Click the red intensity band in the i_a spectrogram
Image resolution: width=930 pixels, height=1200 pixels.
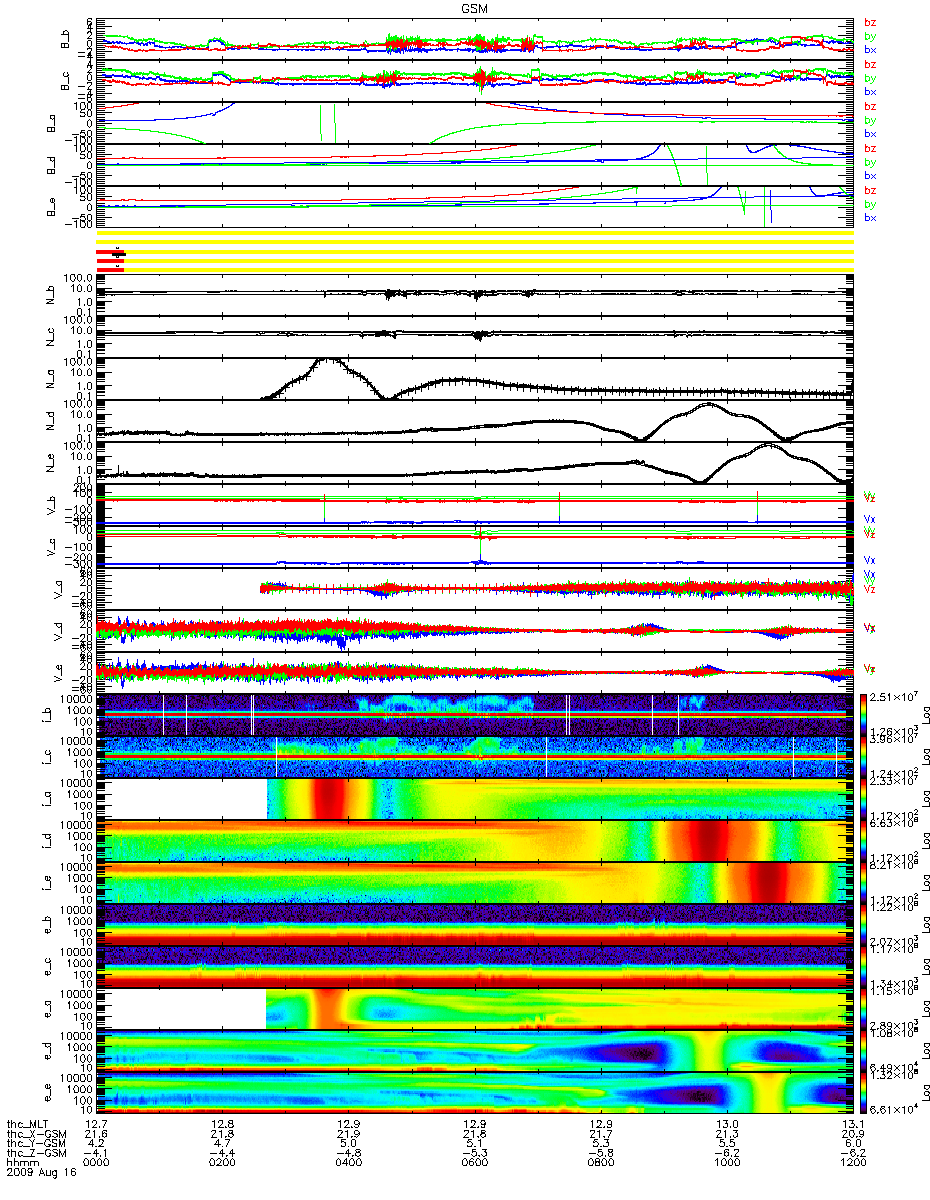pyautogui.click(x=328, y=798)
